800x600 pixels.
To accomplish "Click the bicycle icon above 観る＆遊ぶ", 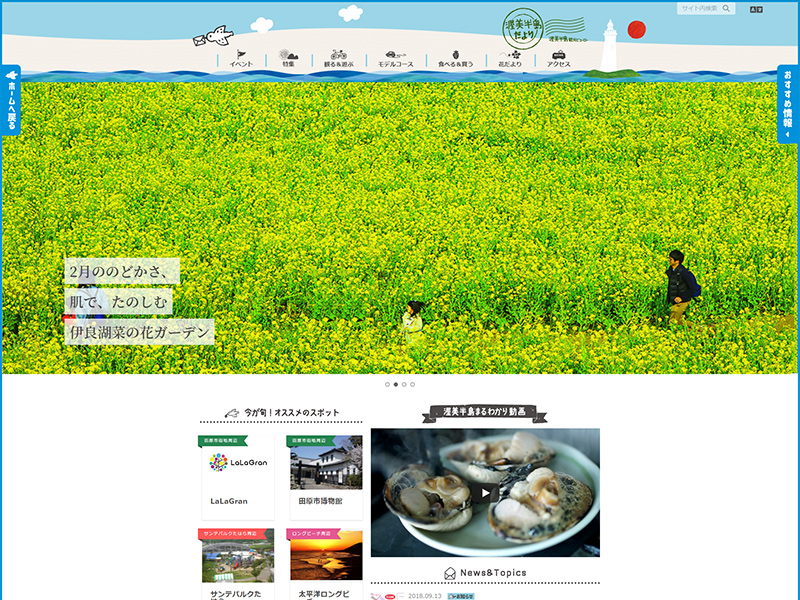I will pyautogui.click(x=338, y=55).
